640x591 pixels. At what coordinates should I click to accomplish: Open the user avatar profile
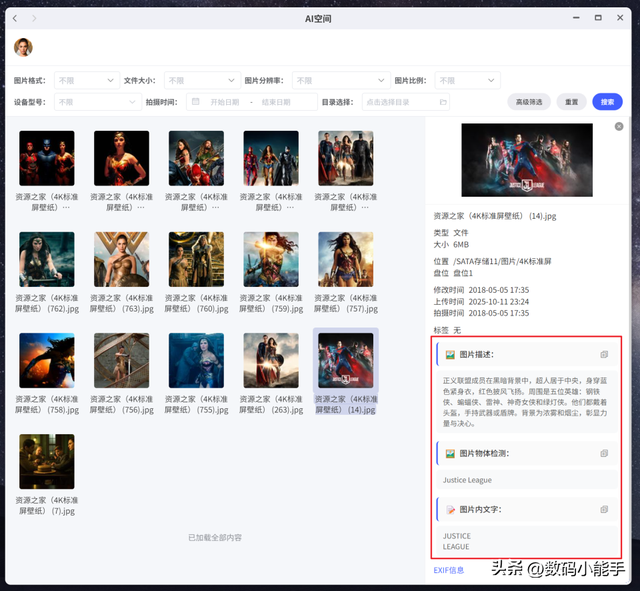[23, 47]
